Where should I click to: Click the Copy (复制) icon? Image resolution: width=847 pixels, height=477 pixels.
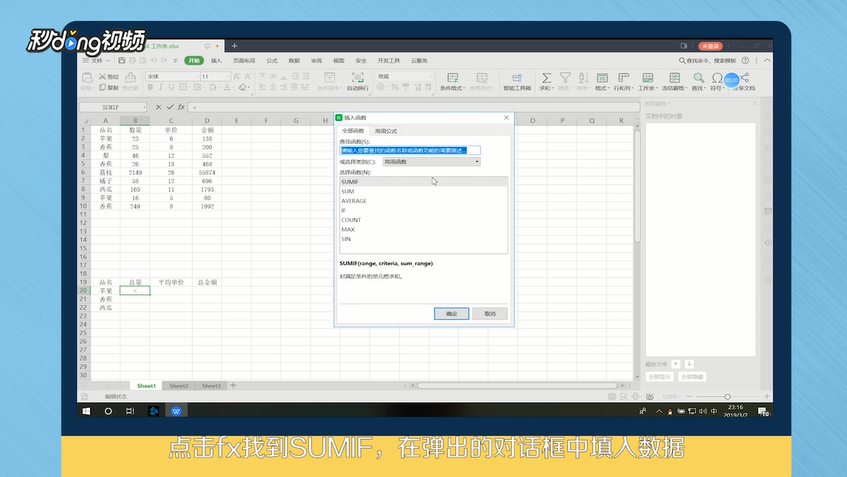click(102, 87)
